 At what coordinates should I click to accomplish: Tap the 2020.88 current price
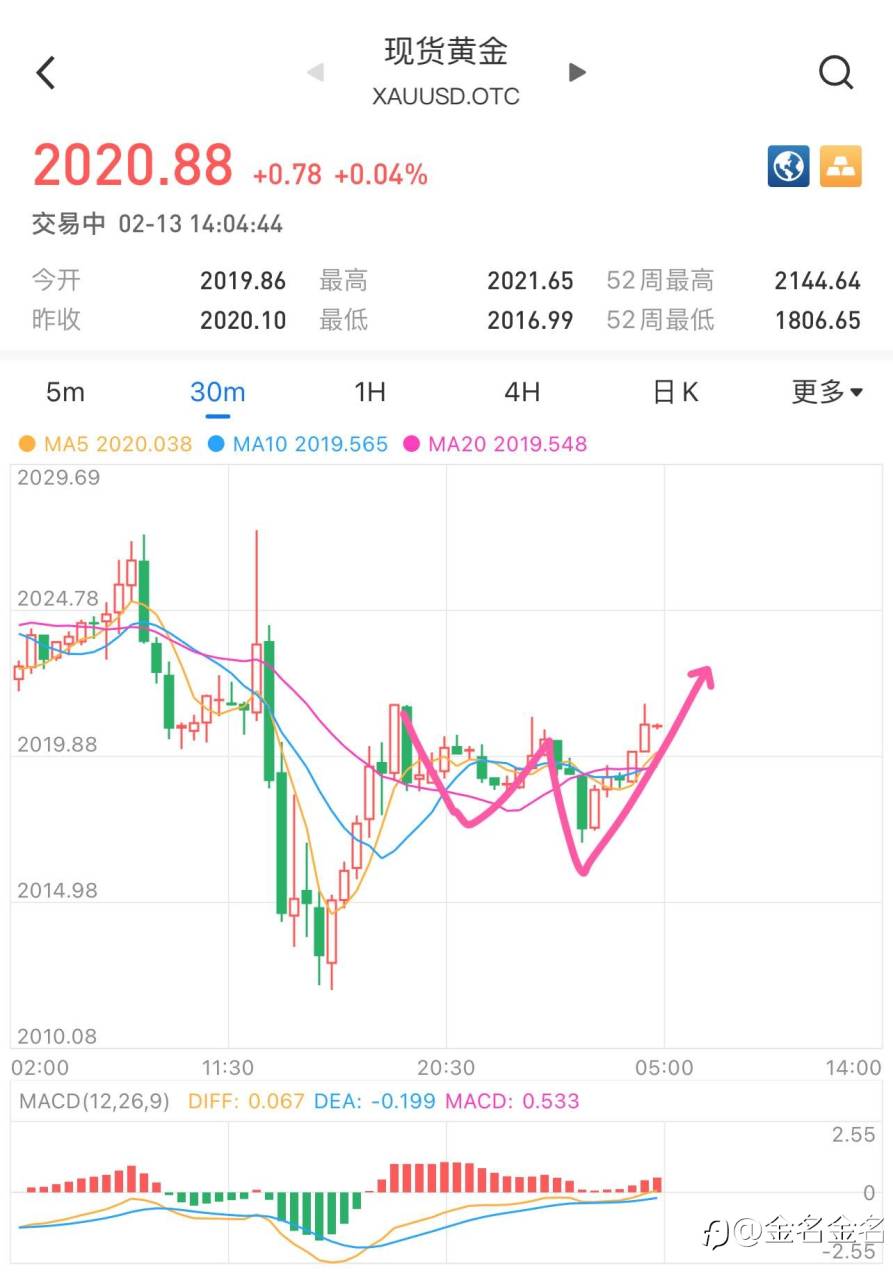[133, 166]
